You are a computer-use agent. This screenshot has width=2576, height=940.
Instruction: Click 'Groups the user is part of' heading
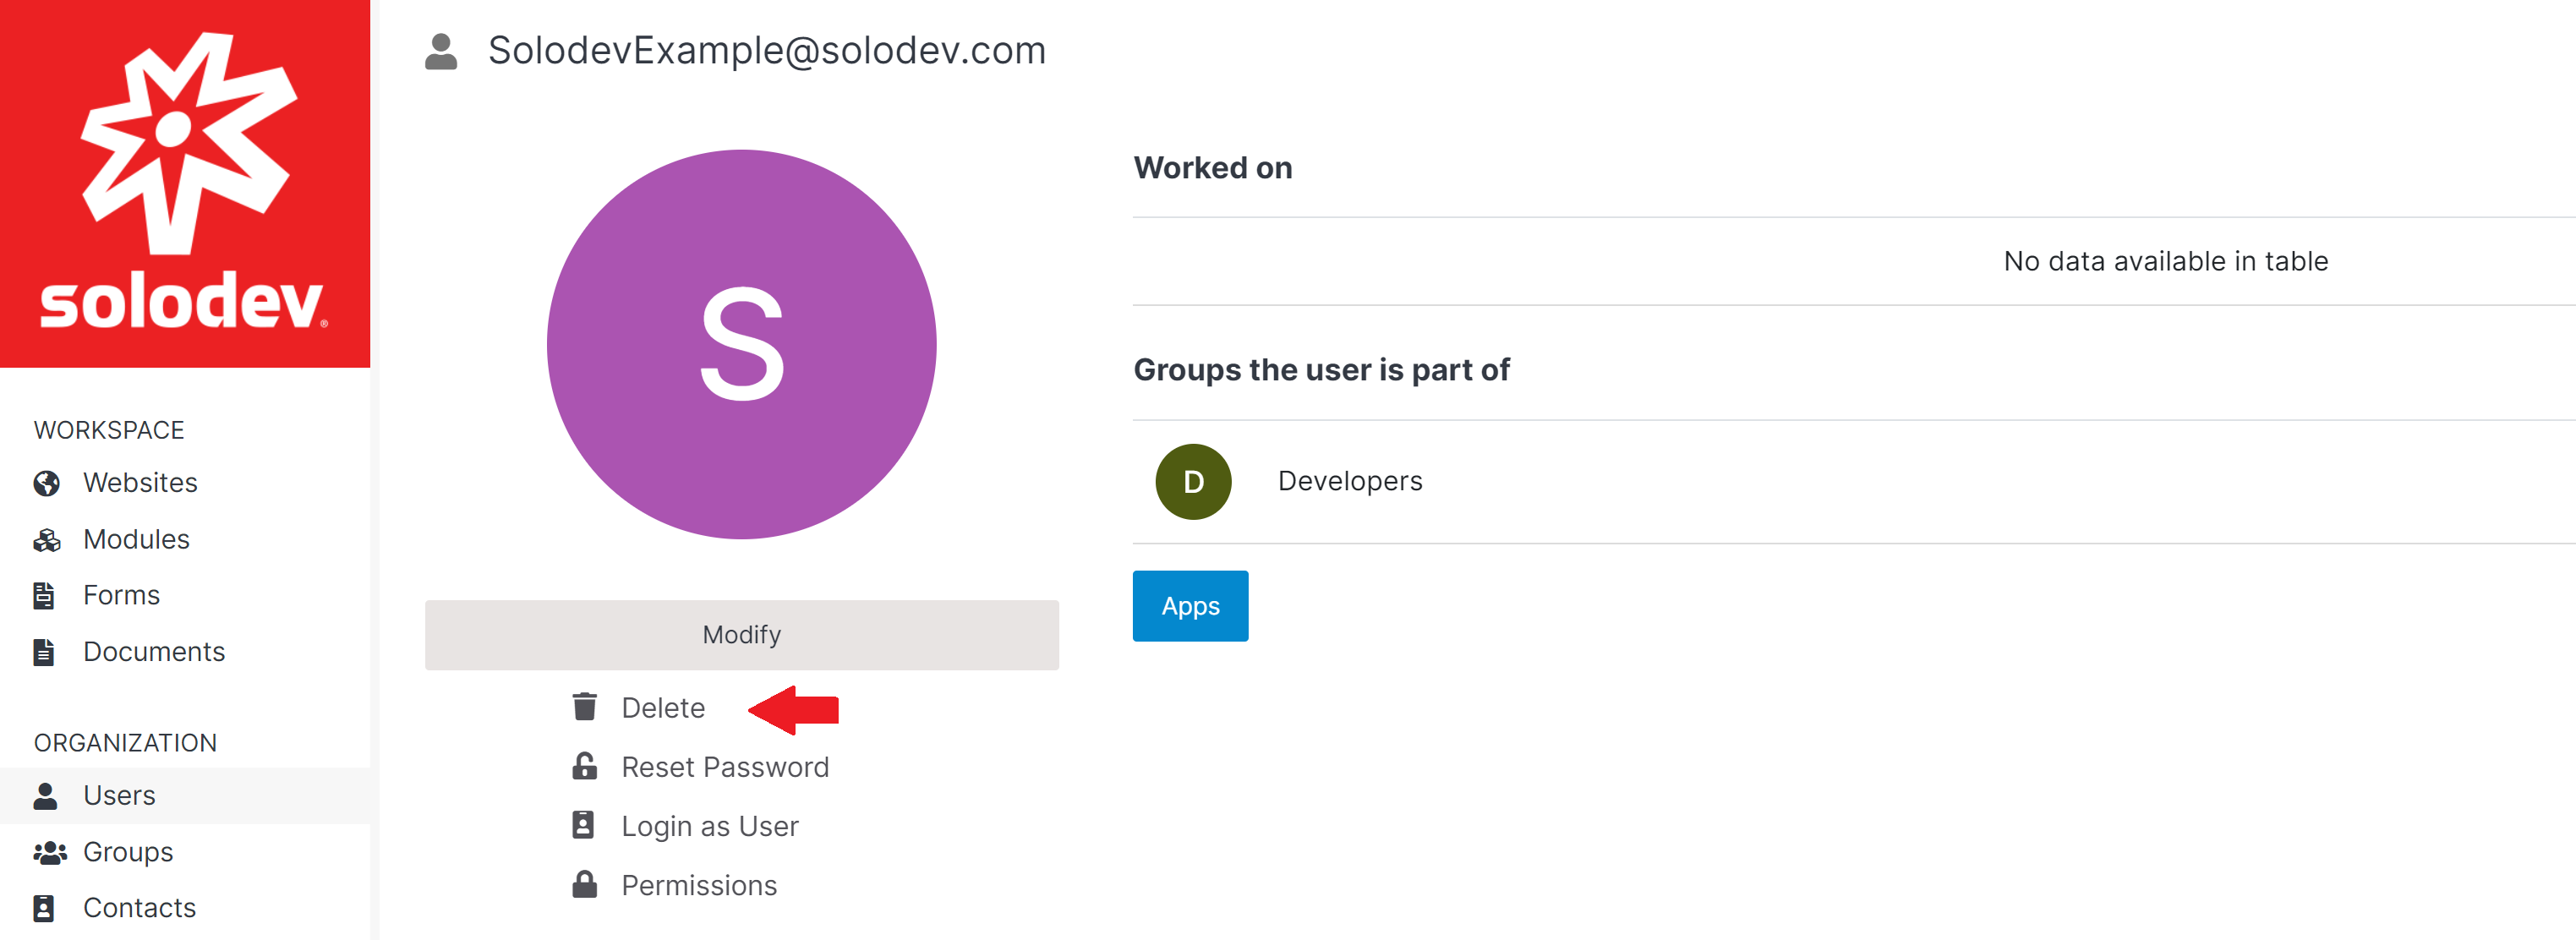click(1321, 370)
